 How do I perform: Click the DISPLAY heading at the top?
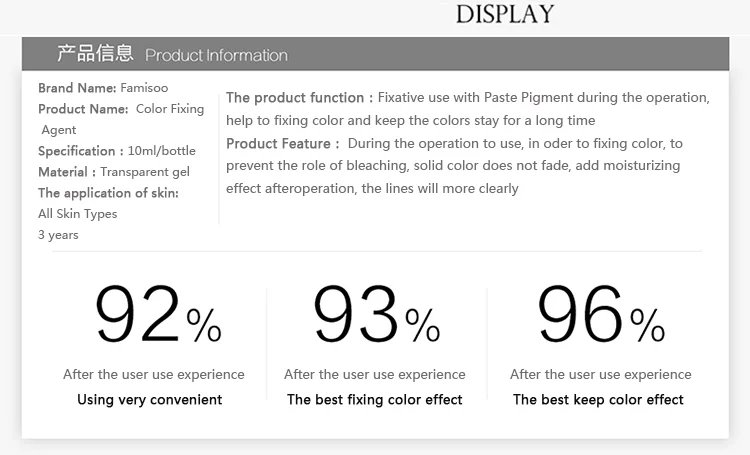[504, 14]
